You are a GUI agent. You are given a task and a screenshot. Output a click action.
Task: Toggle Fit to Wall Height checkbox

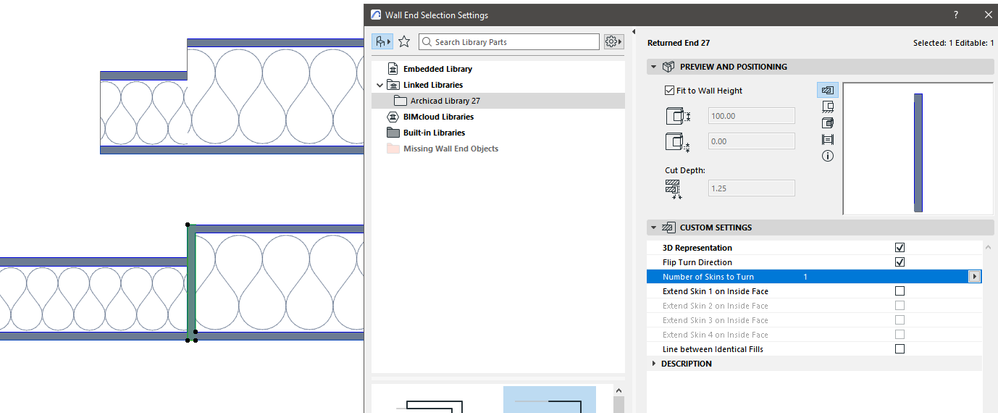tap(668, 90)
